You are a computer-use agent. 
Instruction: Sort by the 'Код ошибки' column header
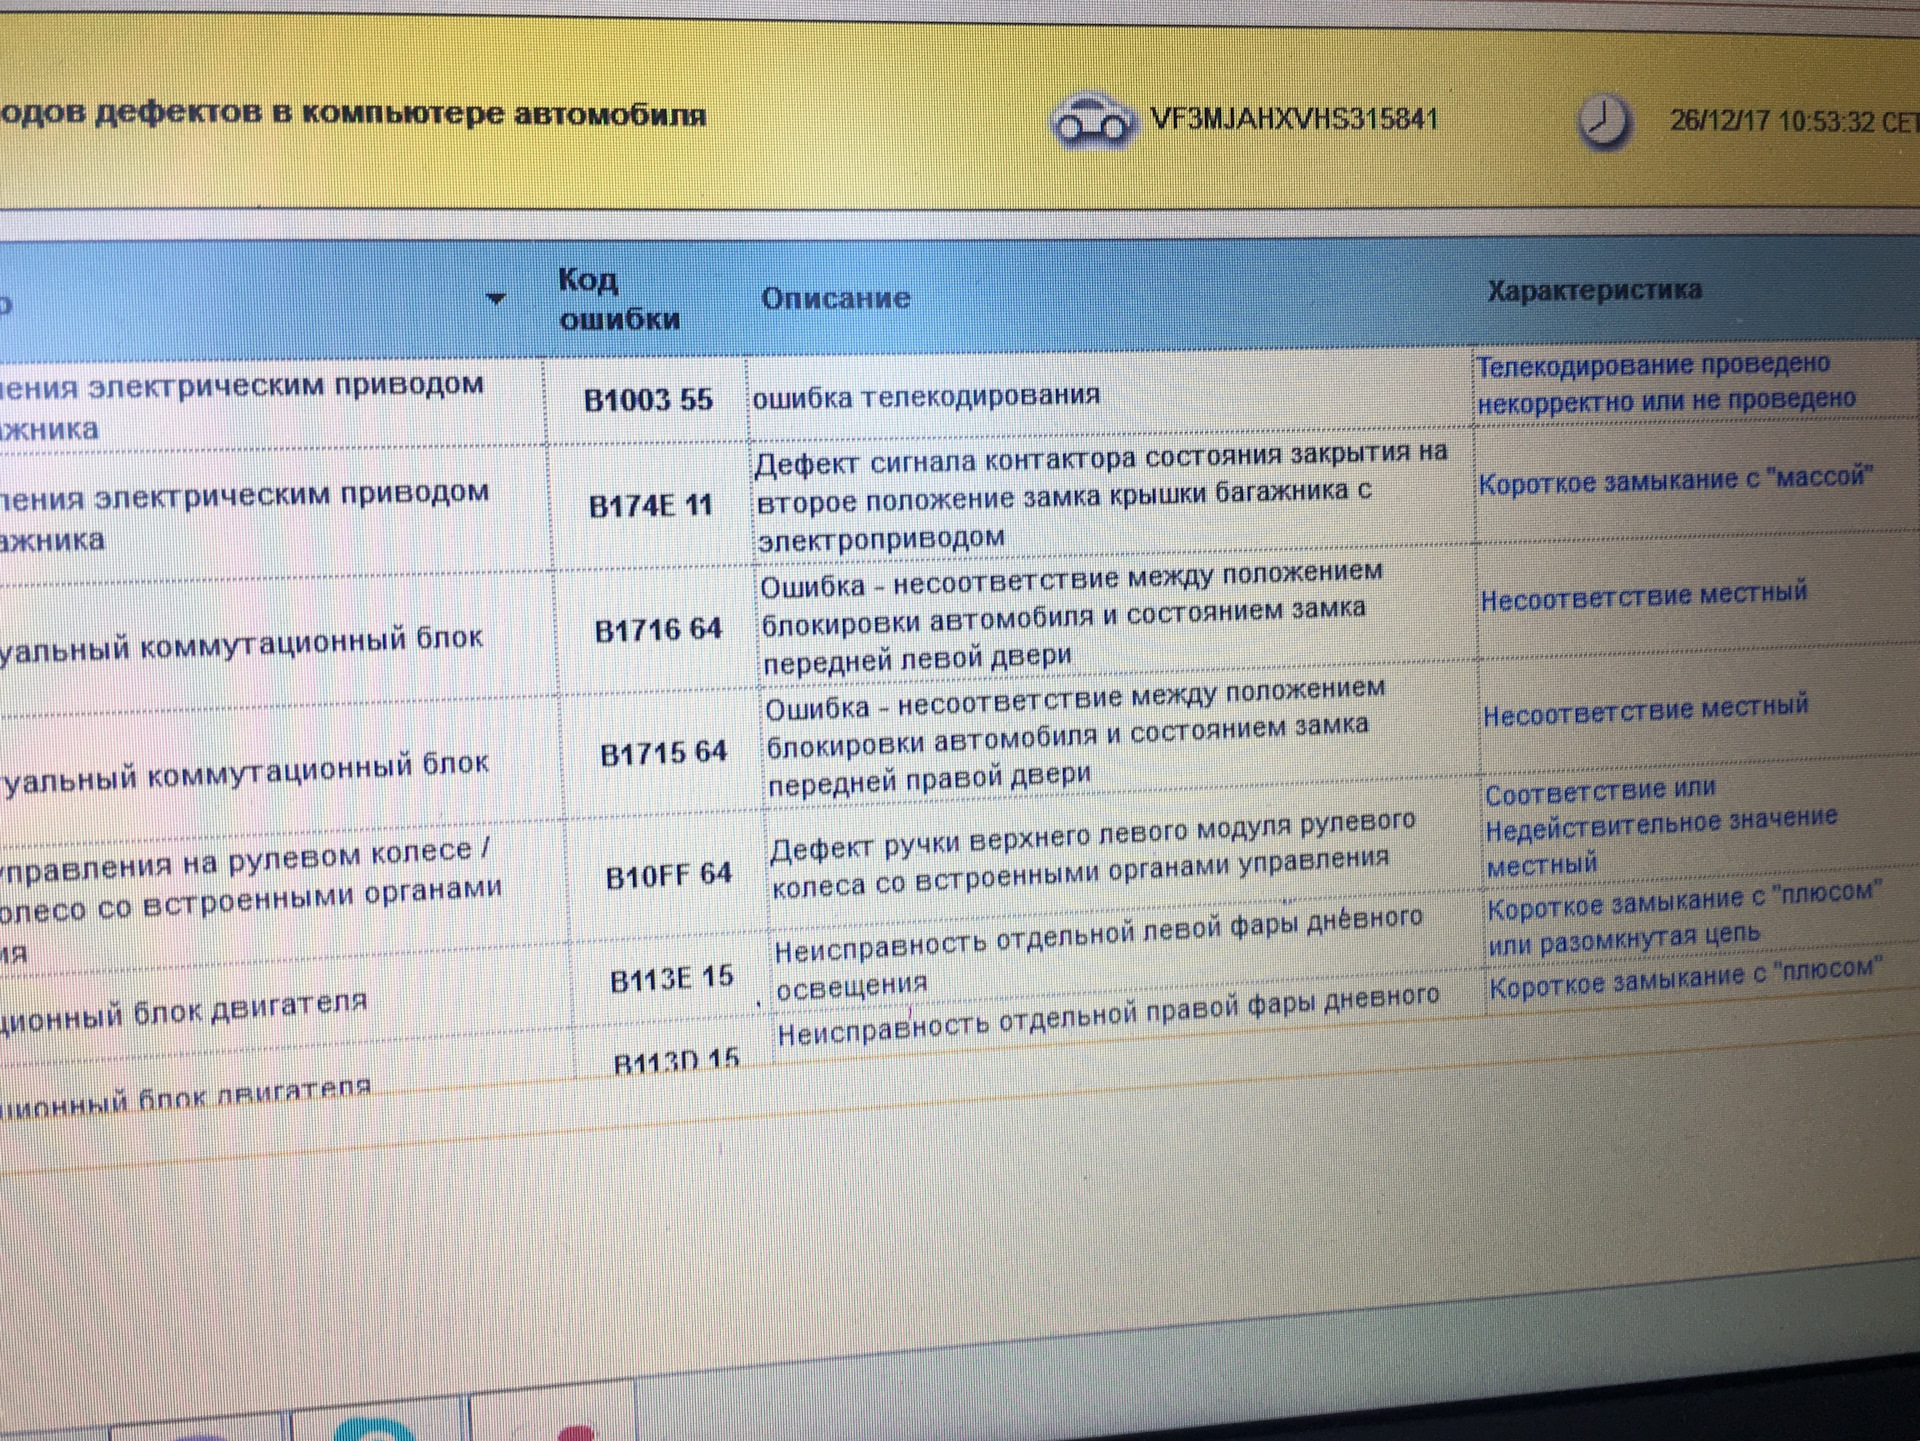(620, 299)
